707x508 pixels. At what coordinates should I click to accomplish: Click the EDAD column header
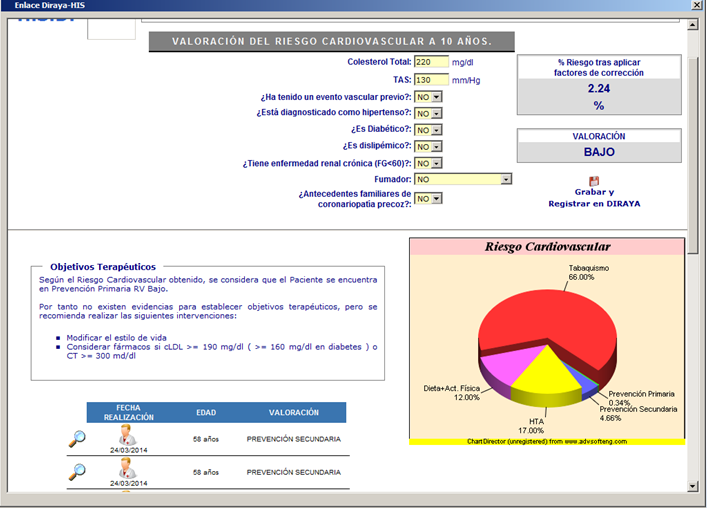[206, 412]
